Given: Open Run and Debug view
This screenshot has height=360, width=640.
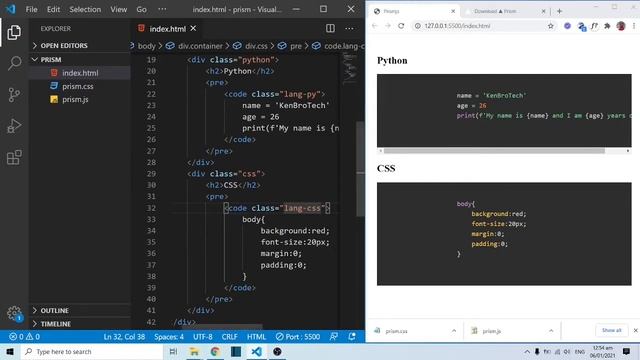Looking at the screenshot, I should (14, 126).
